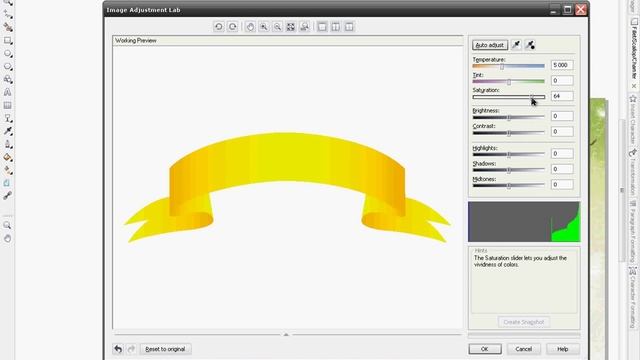Focus the Midtones value field
This screenshot has height=360, width=640.
pyautogui.click(x=562, y=184)
